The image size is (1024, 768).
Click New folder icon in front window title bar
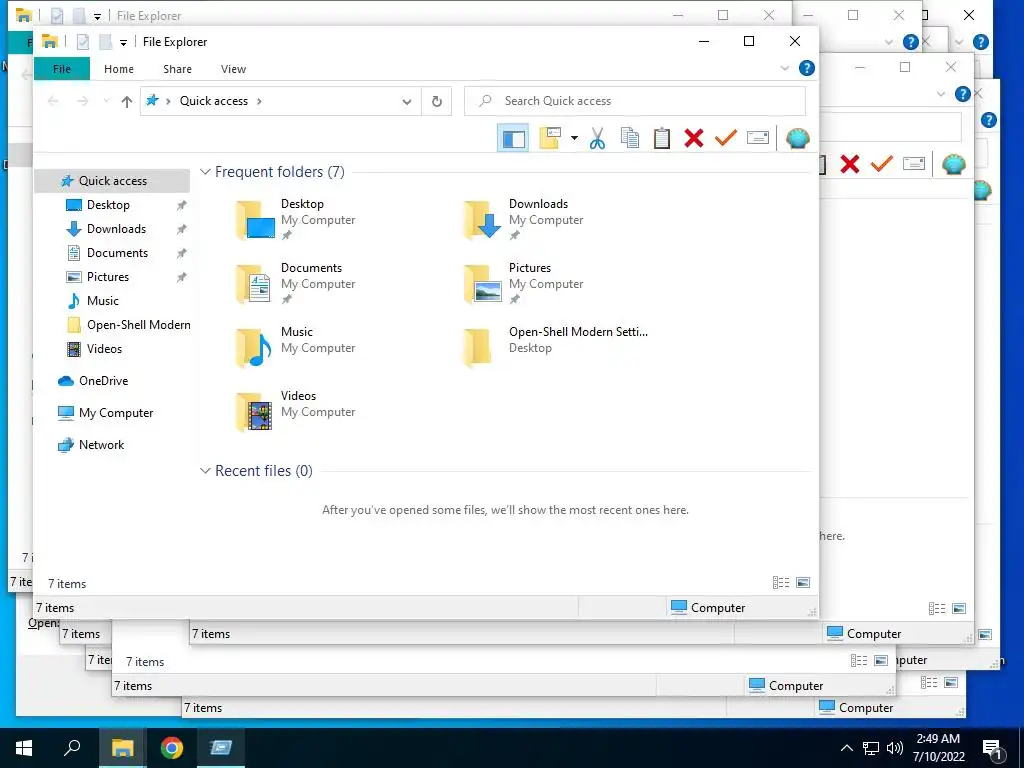point(105,42)
